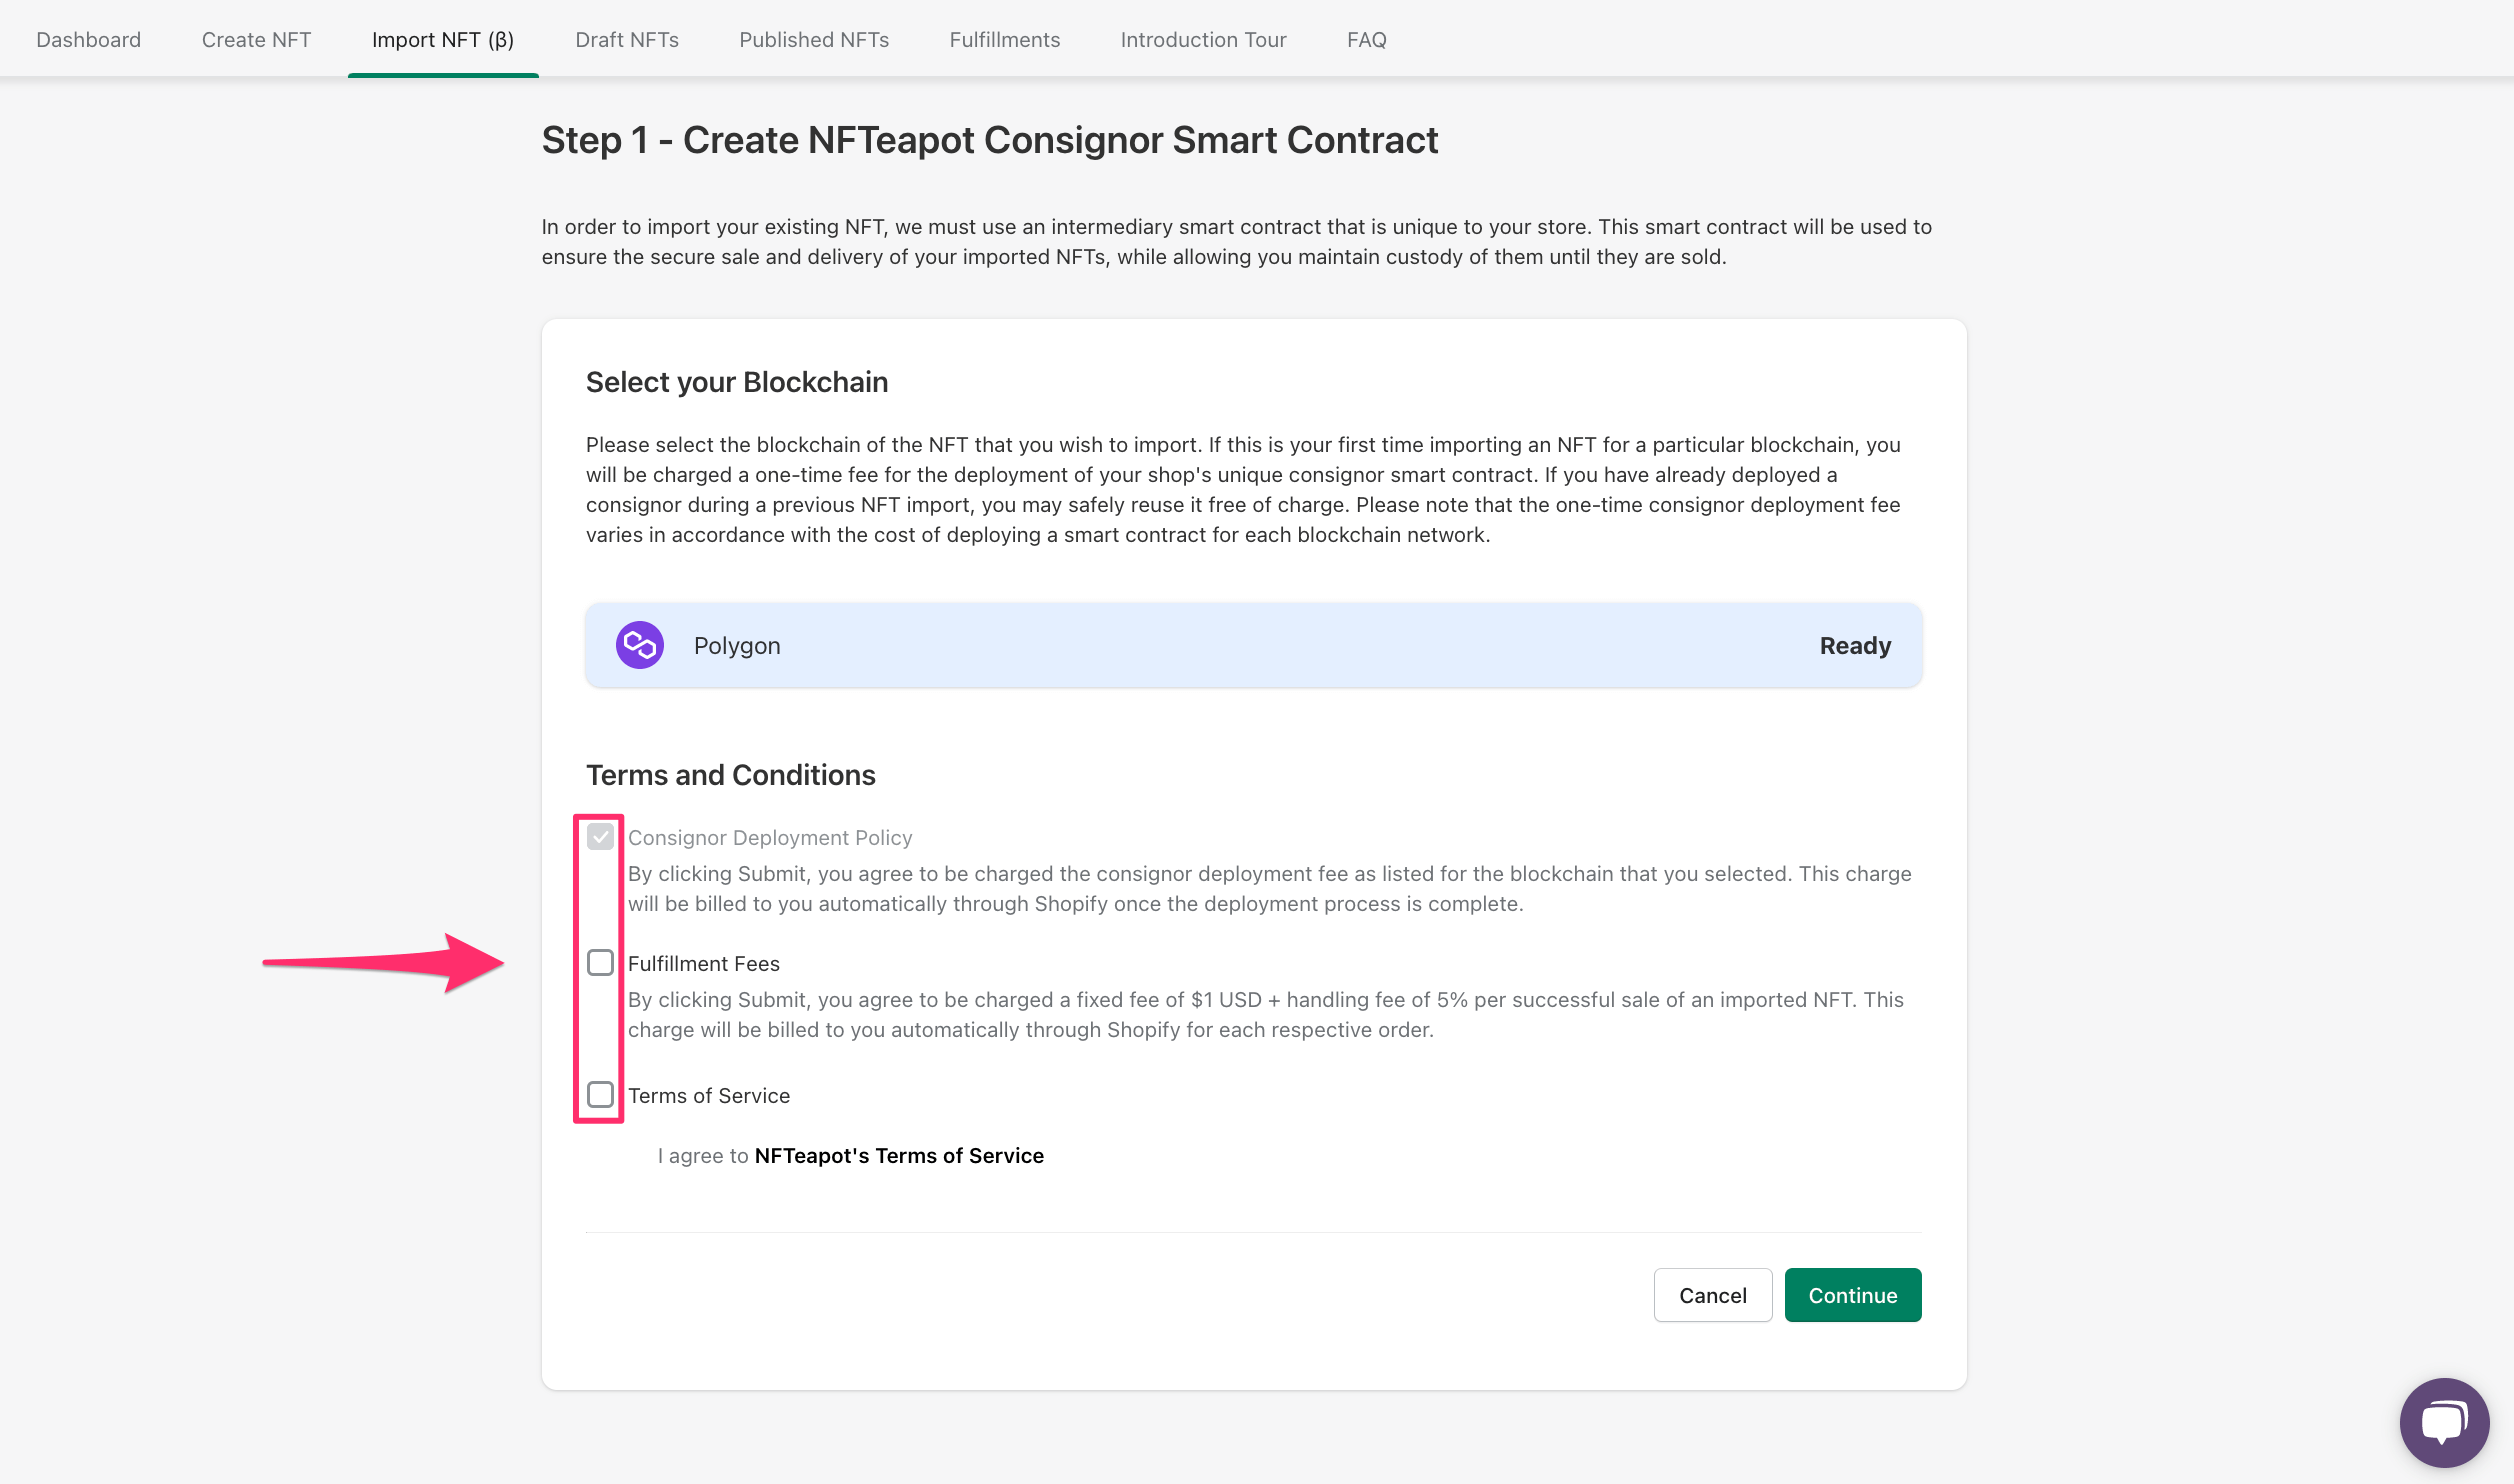Open the chat support bubble
This screenshot has width=2514, height=1484.
2443,1422
